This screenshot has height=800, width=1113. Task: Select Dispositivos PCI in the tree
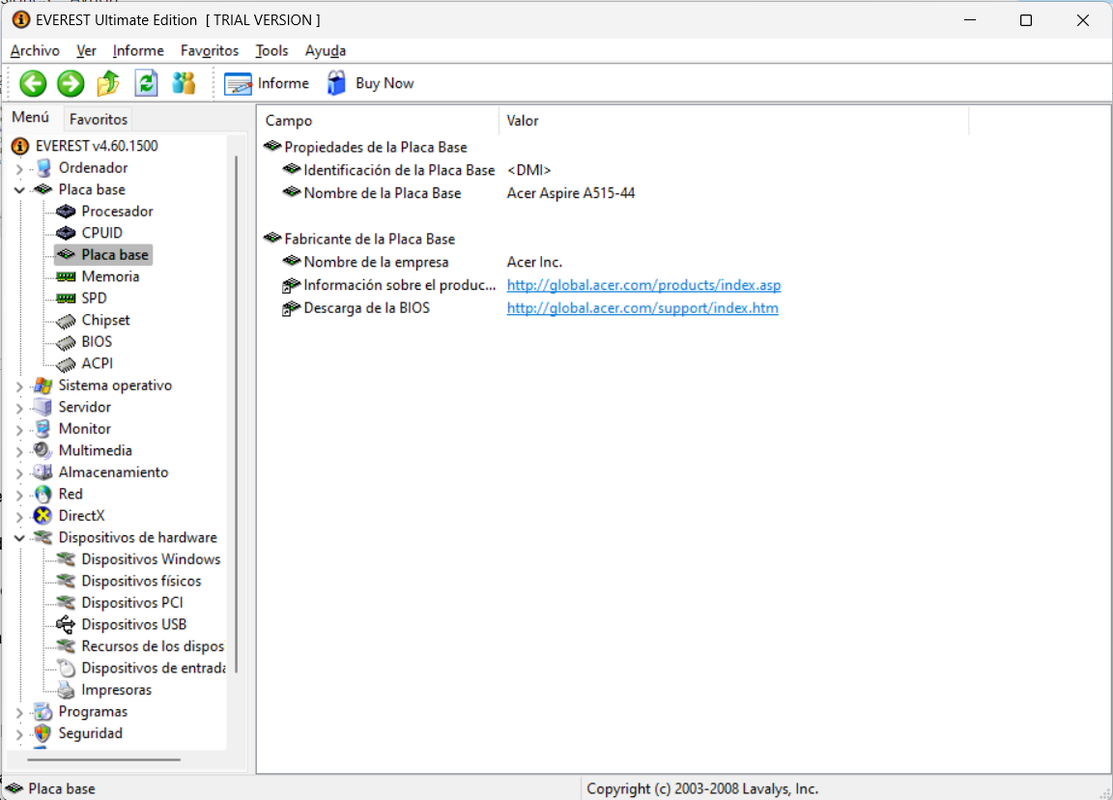[x=132, y=603]
